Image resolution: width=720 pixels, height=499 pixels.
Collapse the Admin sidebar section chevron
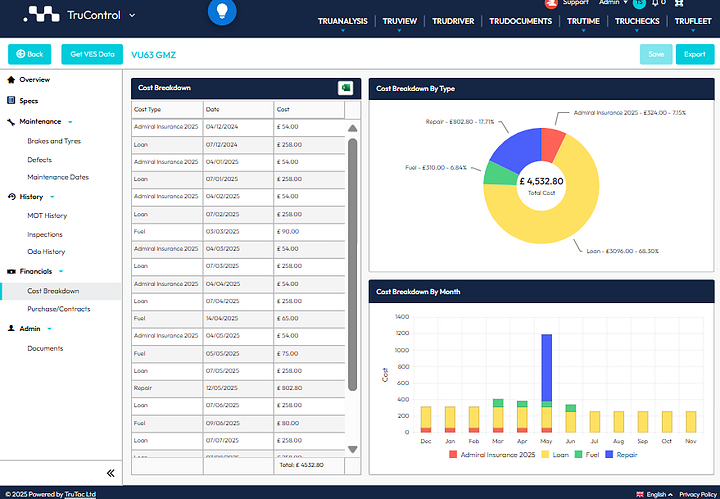50,329
